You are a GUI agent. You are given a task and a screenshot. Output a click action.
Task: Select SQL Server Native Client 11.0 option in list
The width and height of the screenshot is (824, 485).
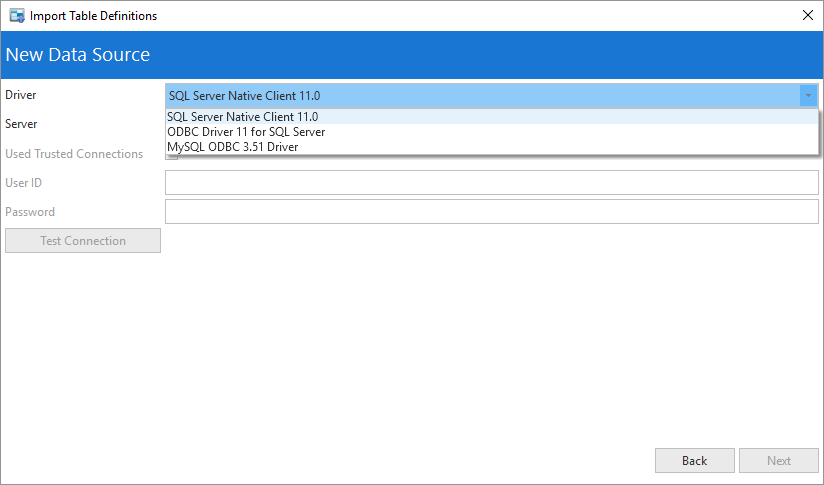pos(492,117)
